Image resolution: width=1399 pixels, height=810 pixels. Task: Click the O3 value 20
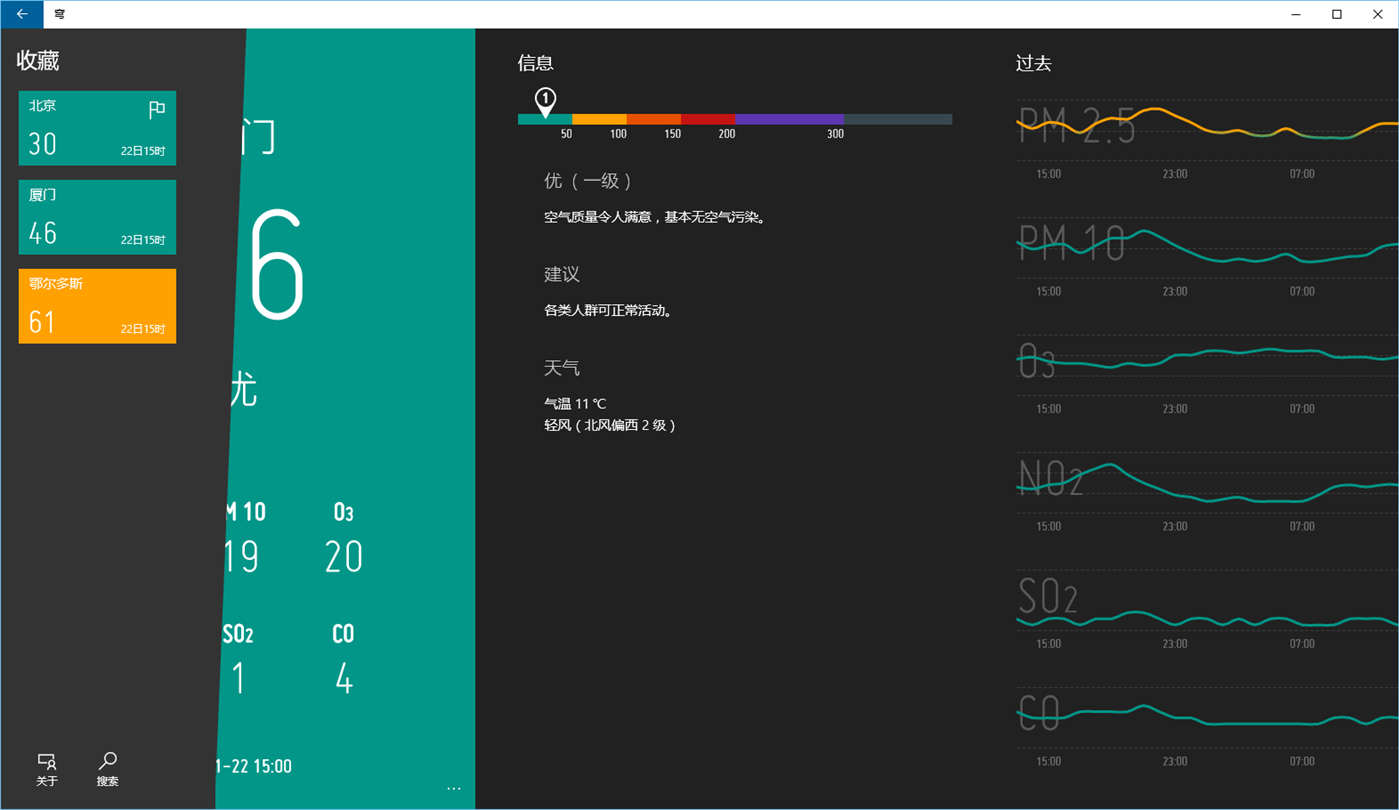click(x=344, y=557)
